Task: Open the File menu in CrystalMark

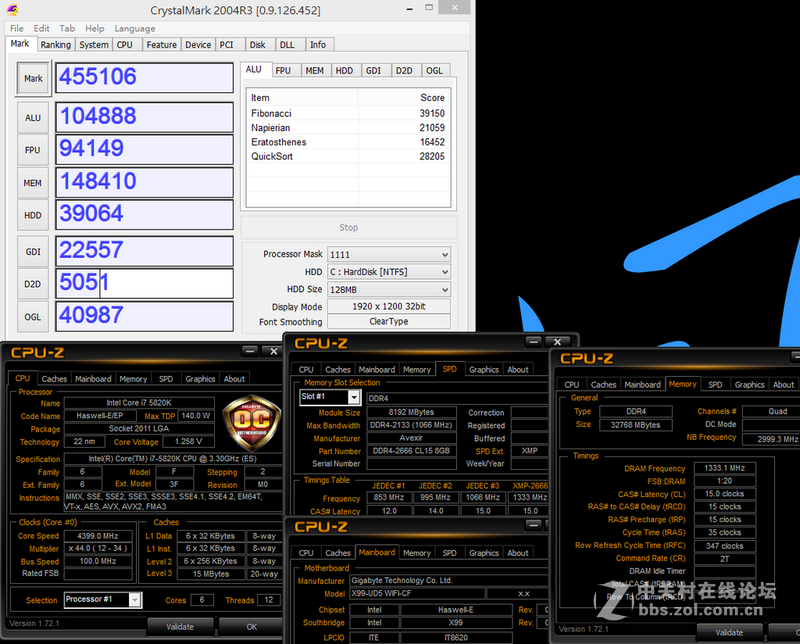Action: click(x=16, y=28)
